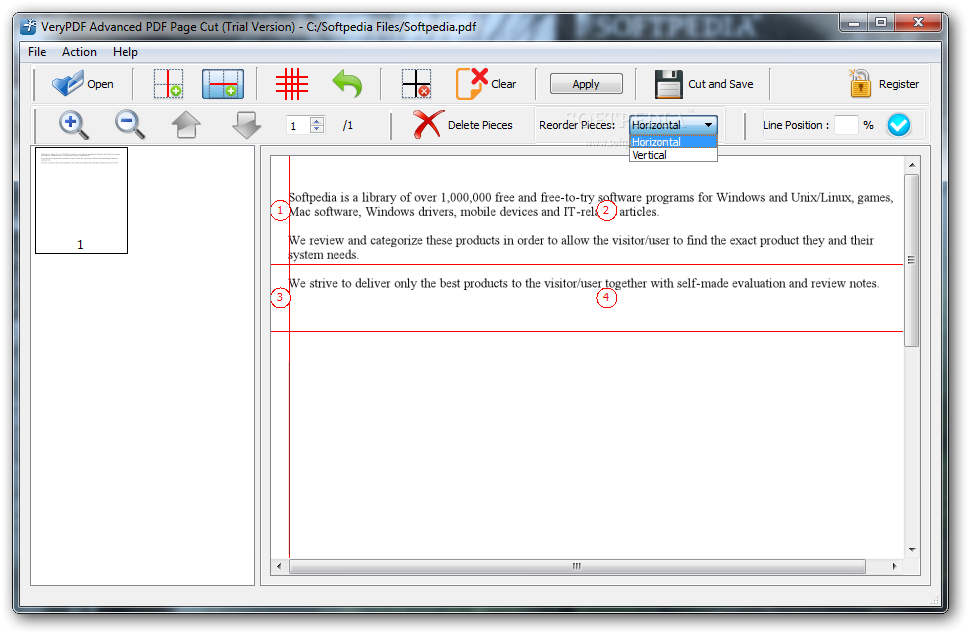Choose Horizontal in the dropdown list
The image size is (969, 634).
point(673,142)
